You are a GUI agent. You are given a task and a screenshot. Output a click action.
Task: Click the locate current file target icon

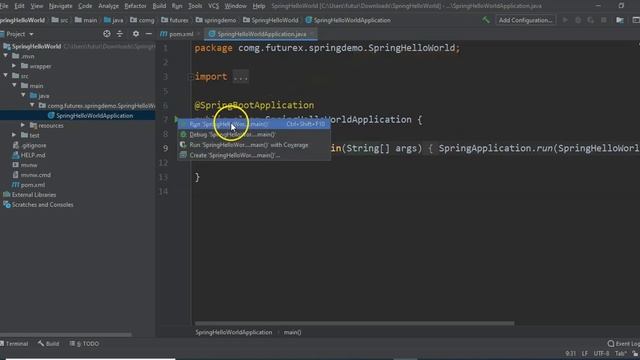coord(107,34)
